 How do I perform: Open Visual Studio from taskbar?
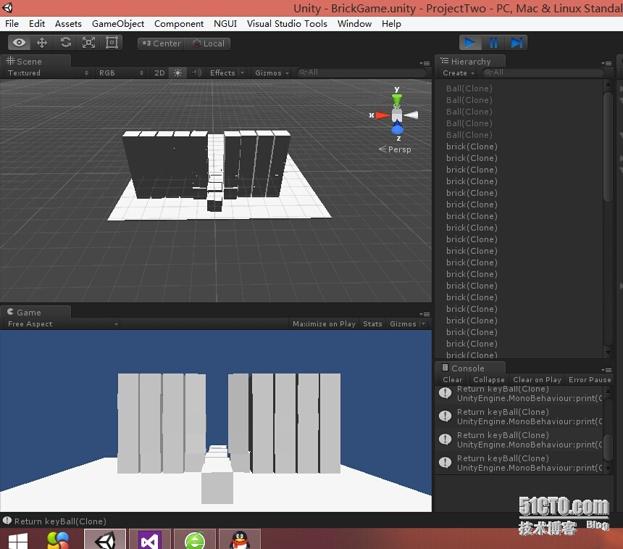click(x=149, y=539)
